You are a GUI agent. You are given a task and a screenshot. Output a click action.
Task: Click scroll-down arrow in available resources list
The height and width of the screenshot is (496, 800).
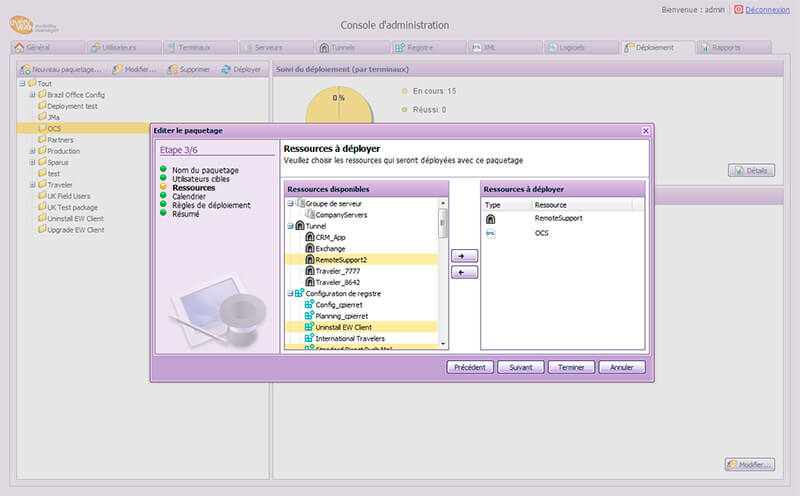coord(442,344)
